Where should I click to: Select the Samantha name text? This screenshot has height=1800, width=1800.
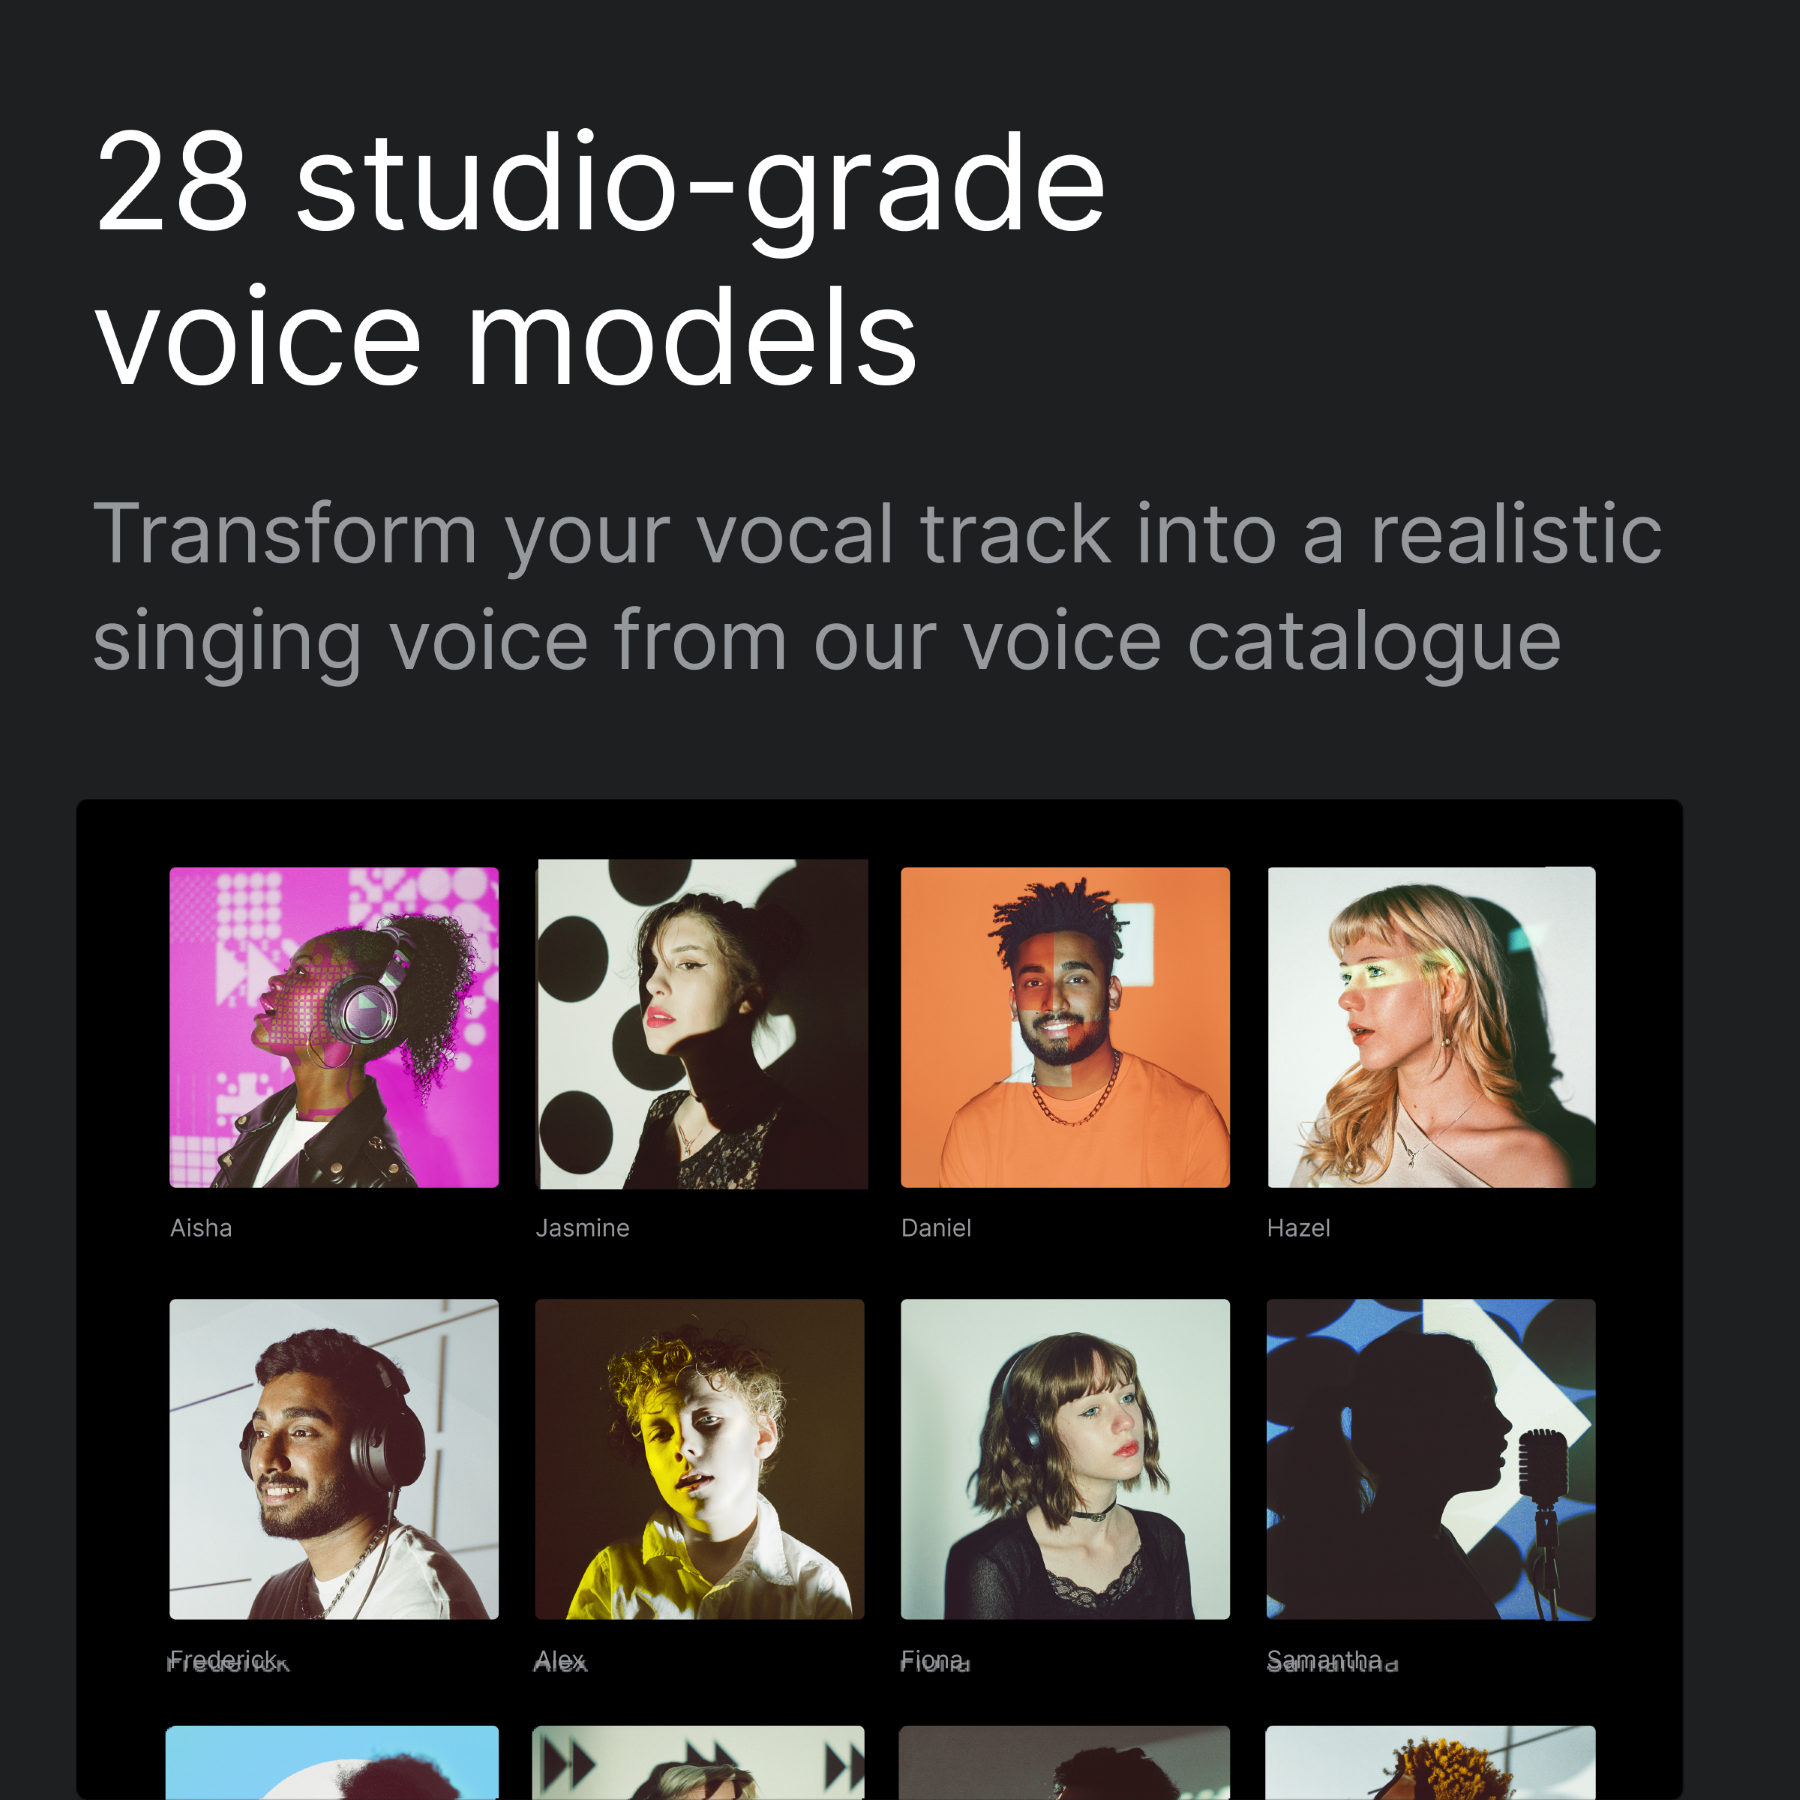point(1328,1661)
